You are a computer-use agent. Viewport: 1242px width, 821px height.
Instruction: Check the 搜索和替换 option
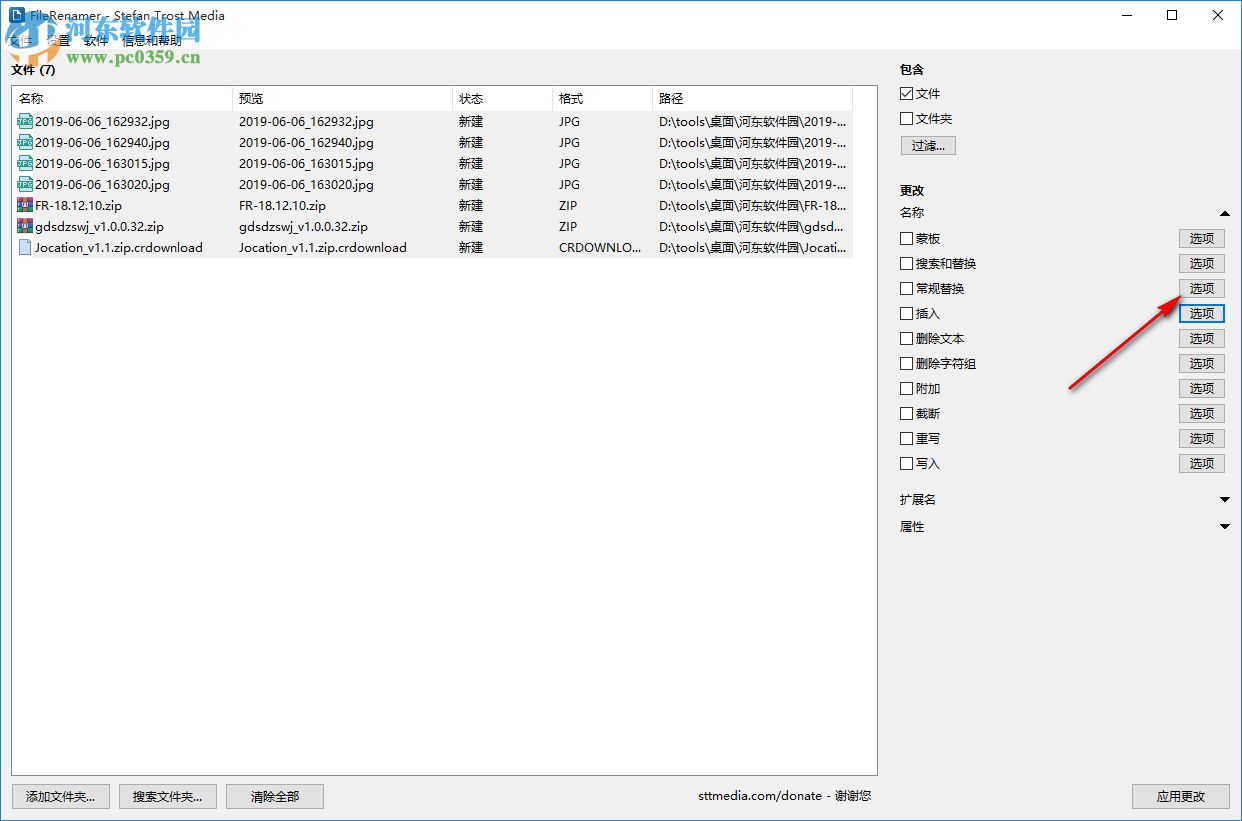[905, 263]
